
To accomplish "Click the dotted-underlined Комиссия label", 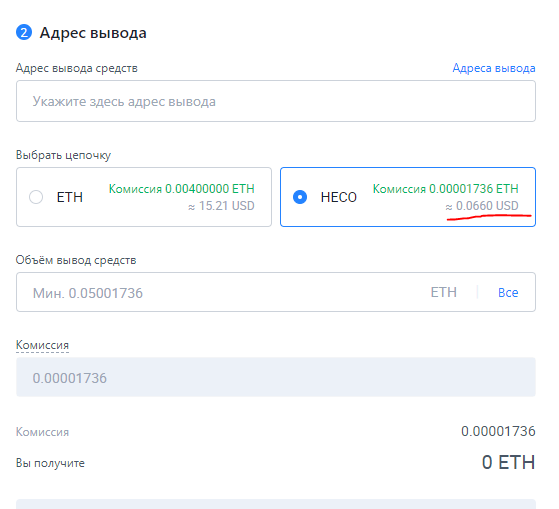I will (x=42, y=345).
